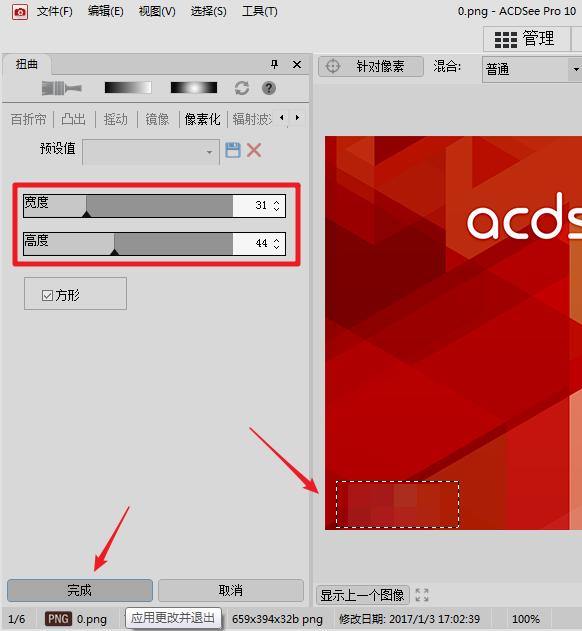Click 完成 to apply changes
This screenshot has height=631, width=582.
[x=80, y=590]
